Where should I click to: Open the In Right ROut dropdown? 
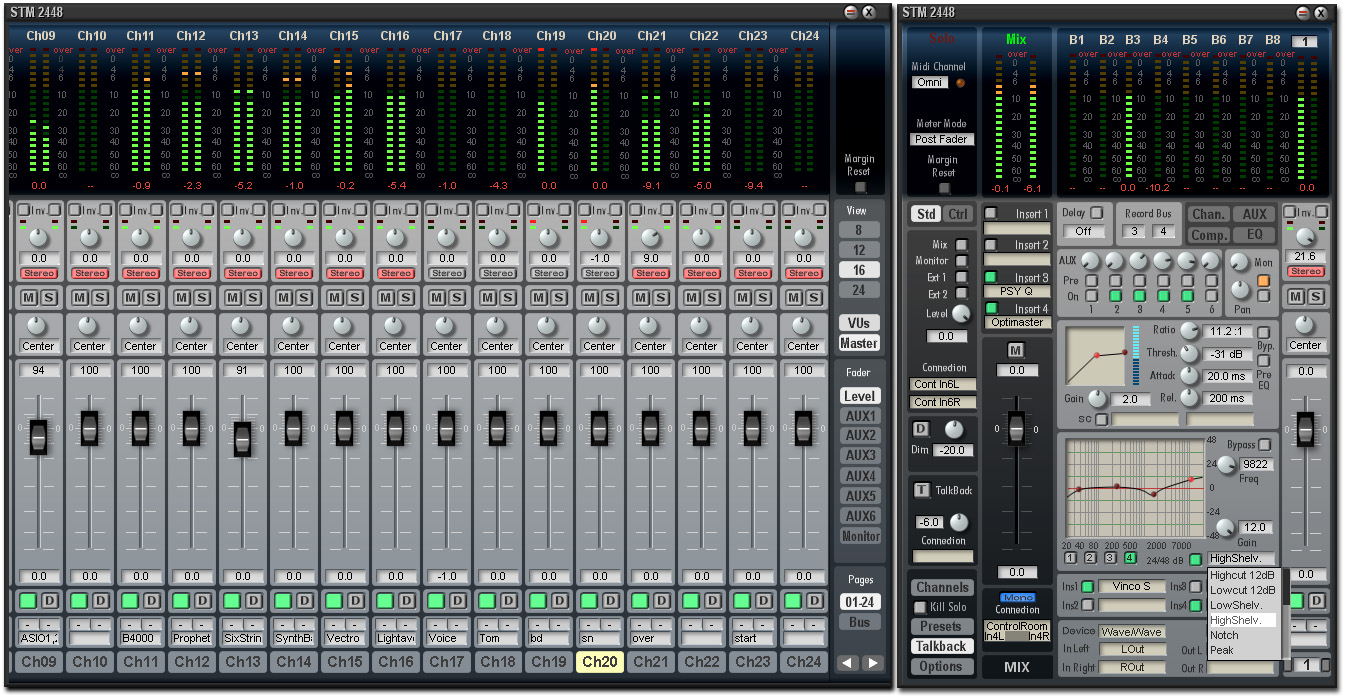coord(1132,667)
